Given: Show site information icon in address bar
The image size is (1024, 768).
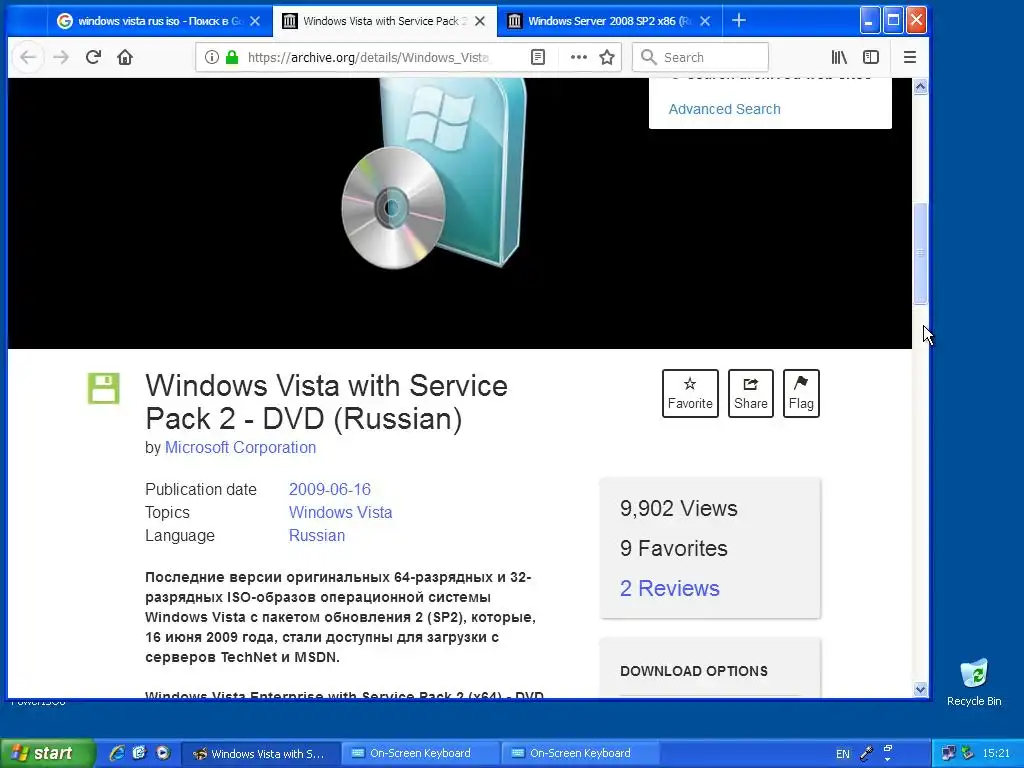Looking at the screenshot, I should pos(212,57).
